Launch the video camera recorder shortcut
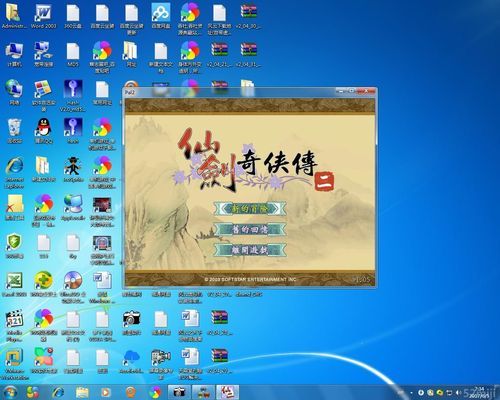Viewport: 500px width, 400px height. [161, 364]
